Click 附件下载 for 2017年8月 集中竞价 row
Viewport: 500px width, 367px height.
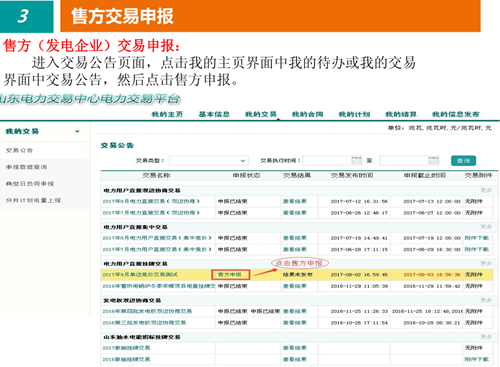pos(477,238)
